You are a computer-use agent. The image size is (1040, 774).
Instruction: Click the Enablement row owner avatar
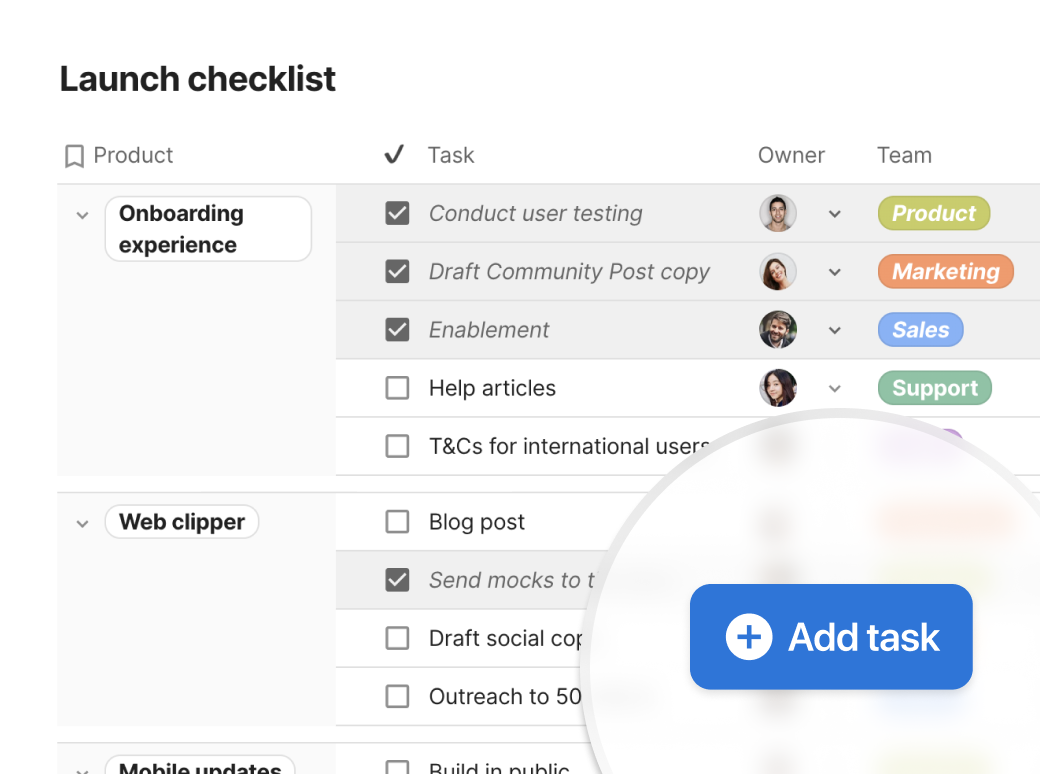[778, 330]
